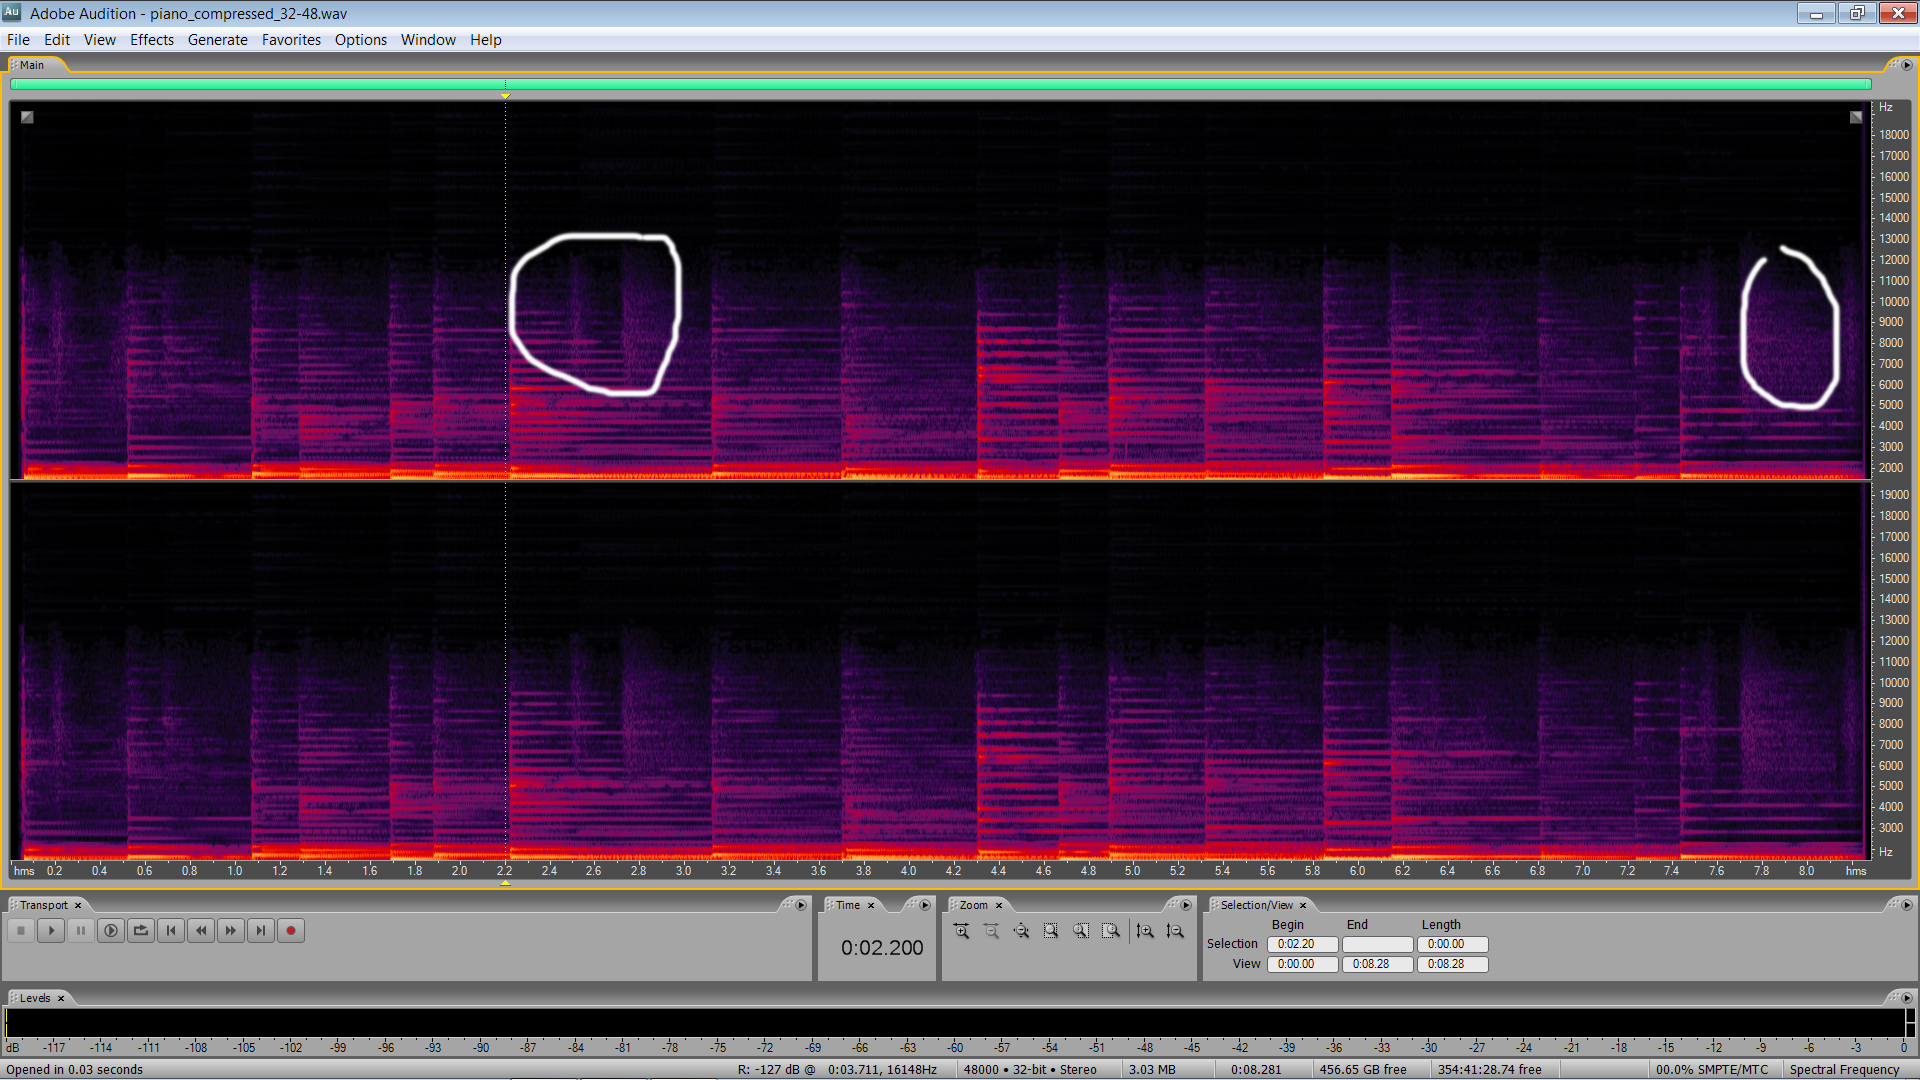Go to Beginning transport button
Viewport: 1920px width, 1080px height.
(171, 931)
